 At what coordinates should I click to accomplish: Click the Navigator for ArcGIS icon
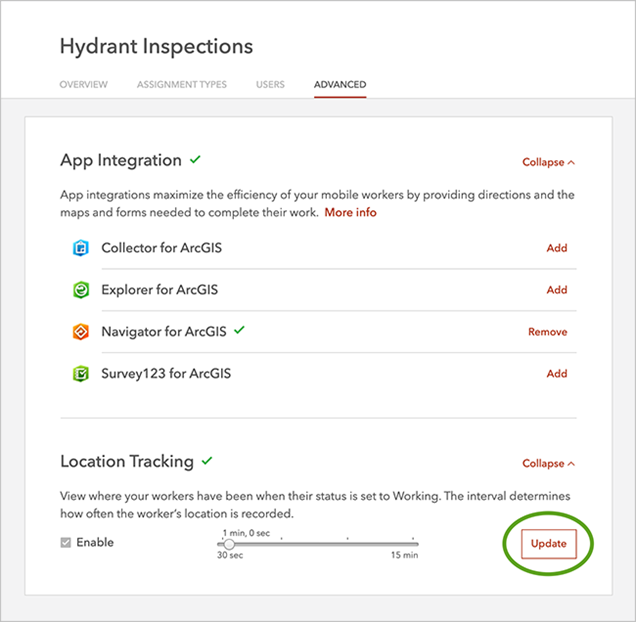pos(81,332)
